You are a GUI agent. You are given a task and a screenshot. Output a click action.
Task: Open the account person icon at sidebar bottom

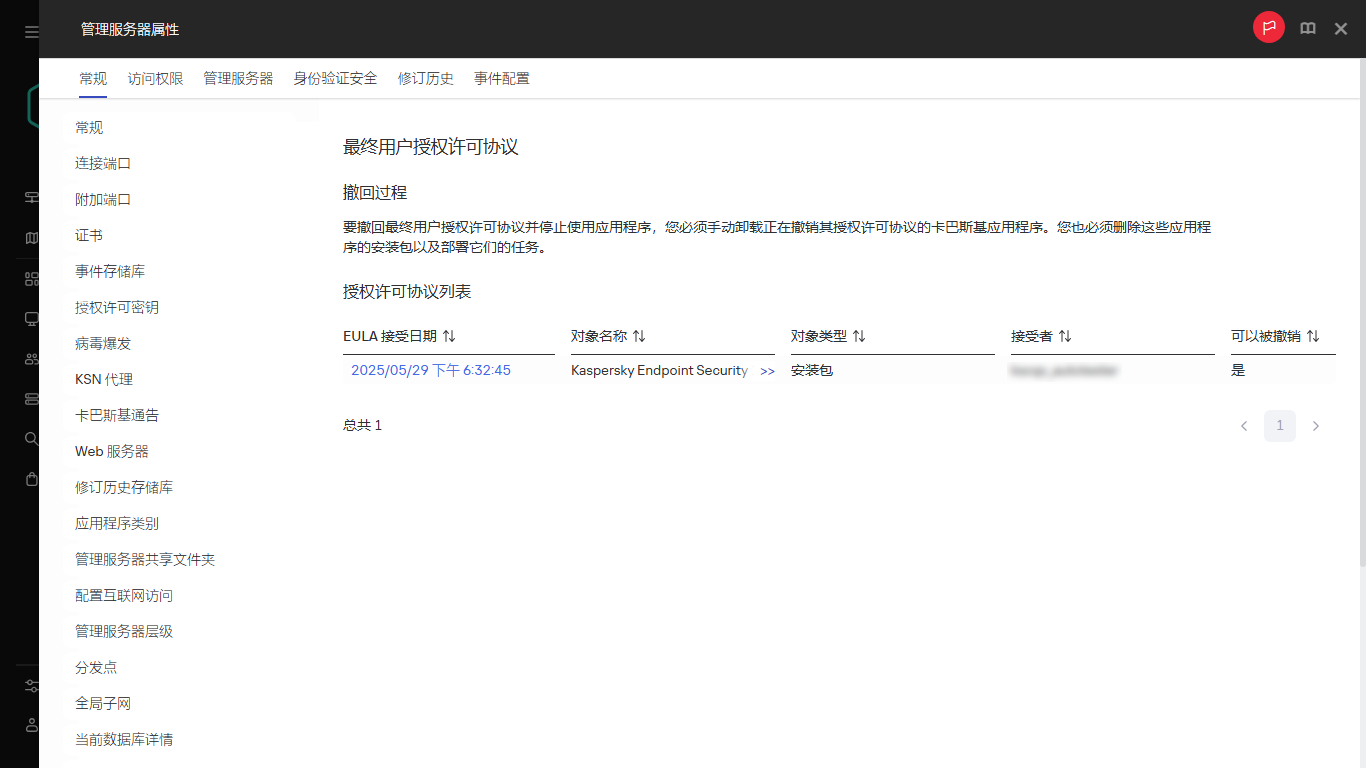30,725
